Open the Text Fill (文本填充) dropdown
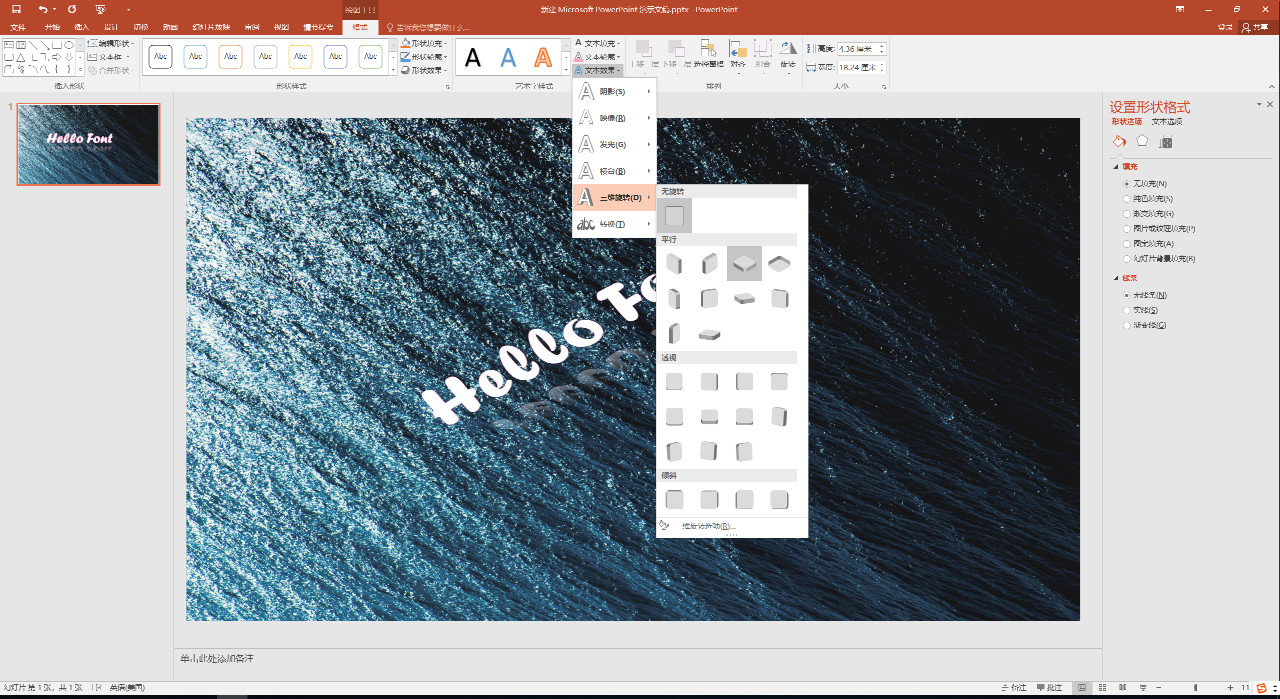This screenshot has width=1280, height=699. click(598, 44)
